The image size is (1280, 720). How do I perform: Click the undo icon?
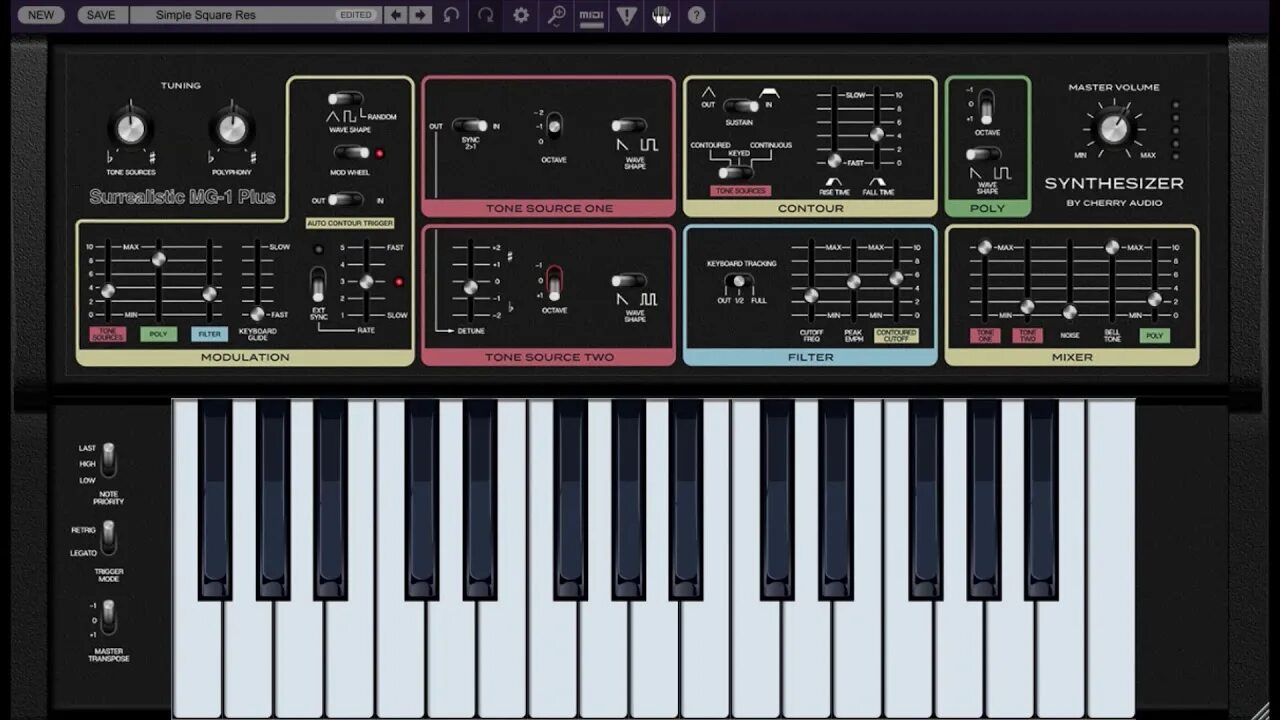pyautogui.click(x=452, y=15)
